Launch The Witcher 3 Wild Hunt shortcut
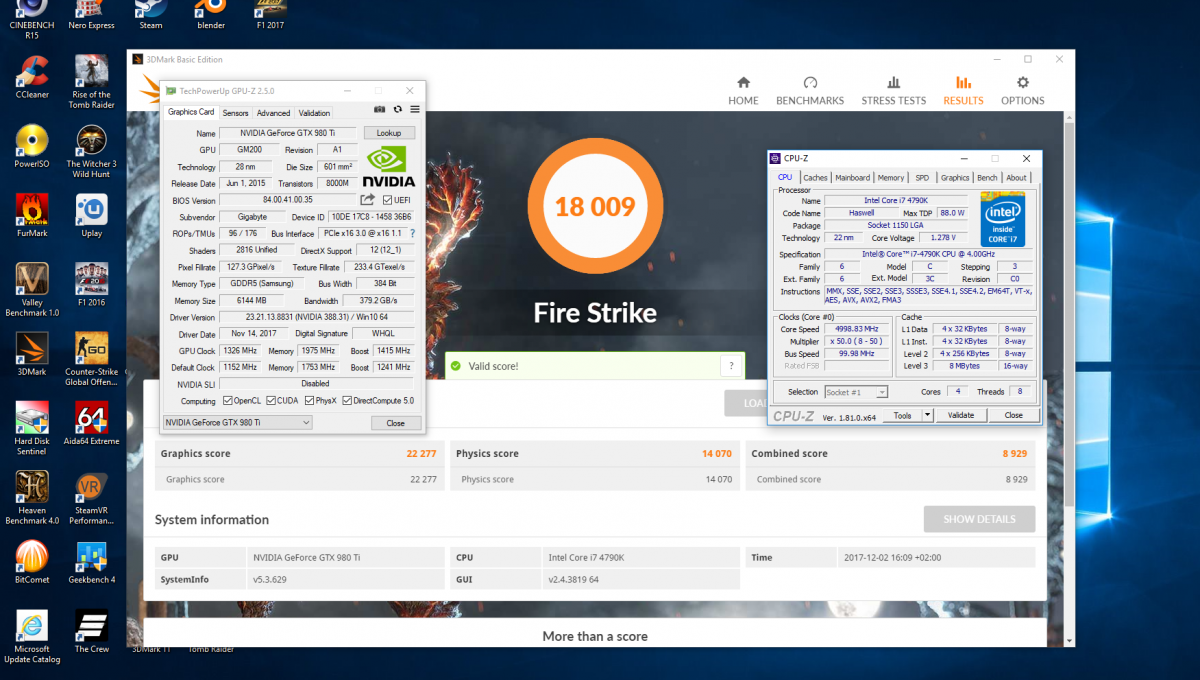 pyautogui.click(x=92, y=151)
